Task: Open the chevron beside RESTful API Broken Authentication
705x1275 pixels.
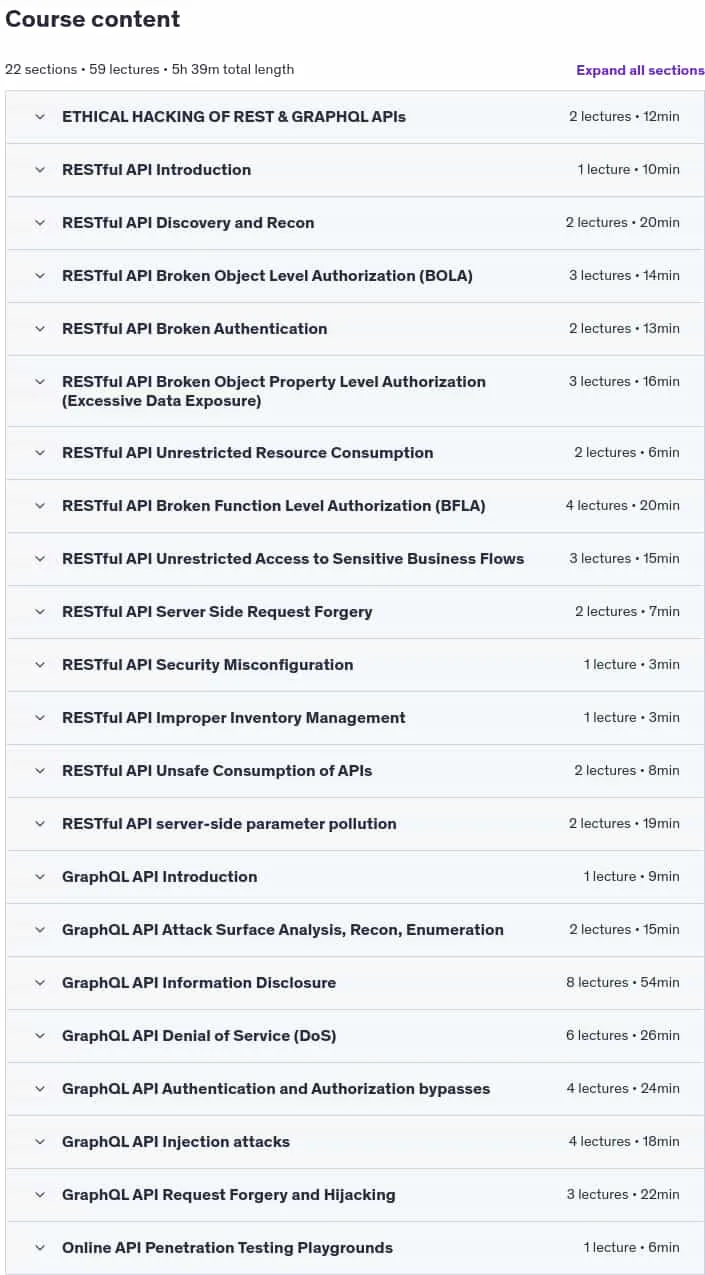Action: 40,329
